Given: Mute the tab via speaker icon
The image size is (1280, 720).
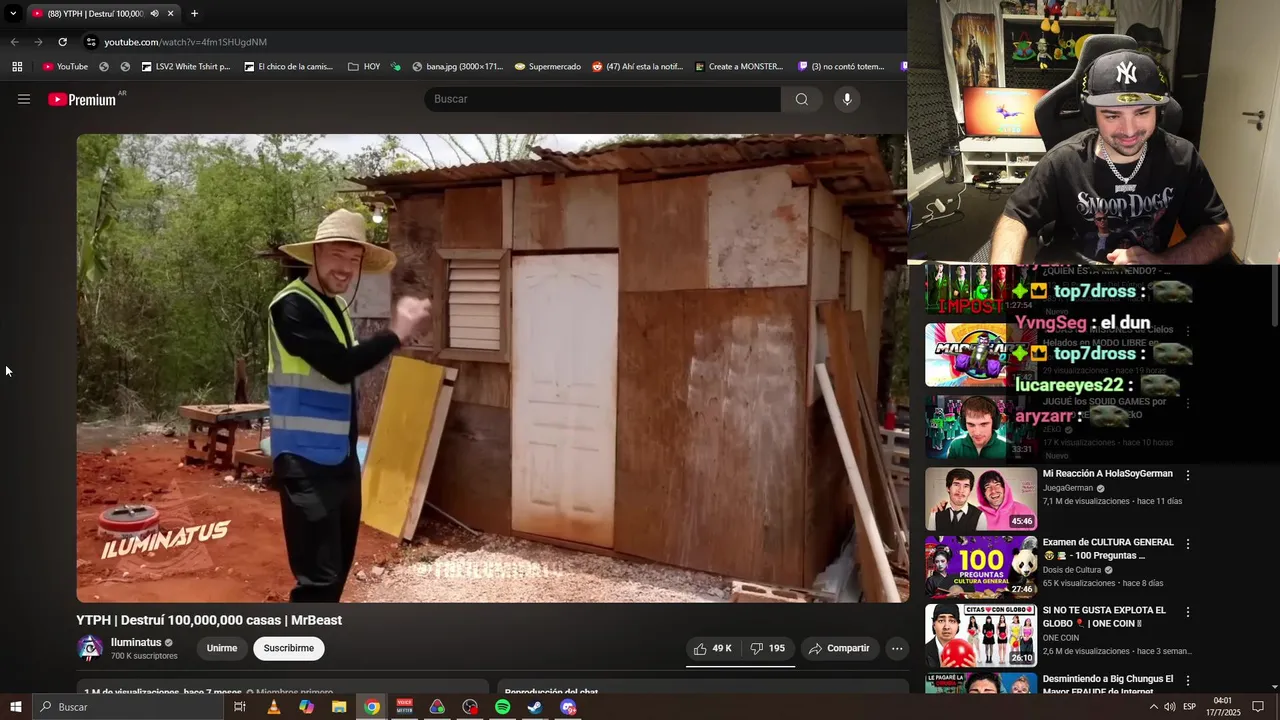Looking at the screenshot, I should pyautogui.click(x=154, y=13).
